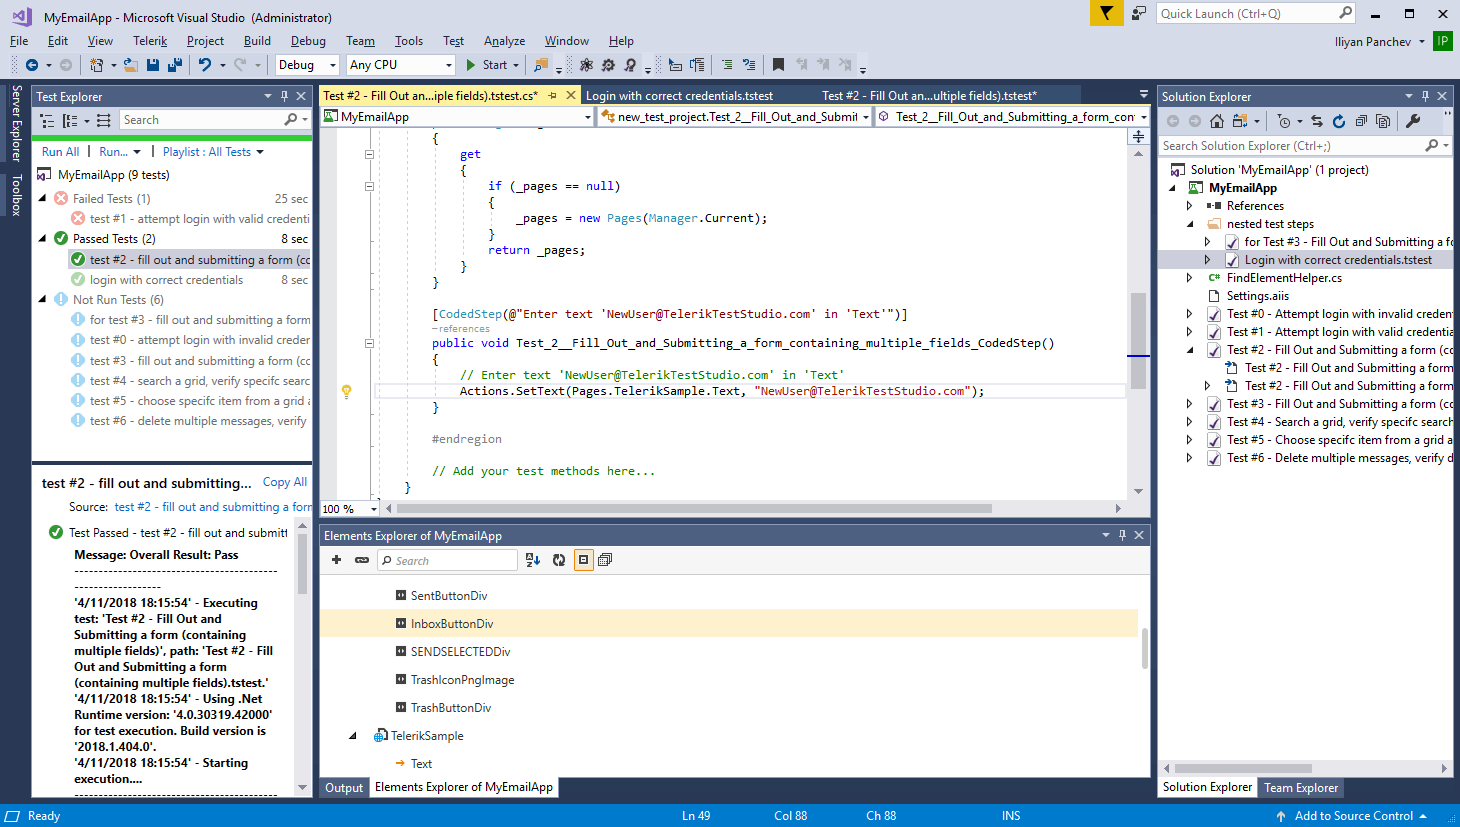This screenshot has height=827, width=1460.
Task: Click the lightbulb quick actions icon
Action: tap(346, 392)
